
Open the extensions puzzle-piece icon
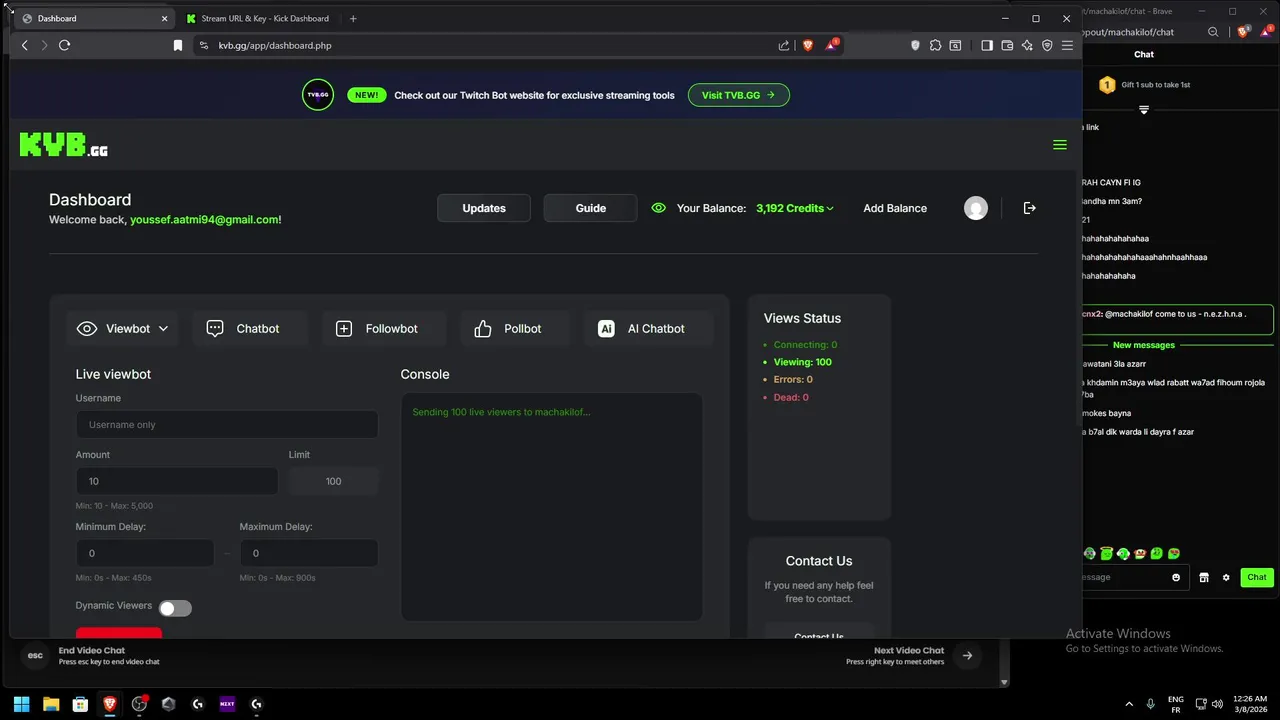935,45
